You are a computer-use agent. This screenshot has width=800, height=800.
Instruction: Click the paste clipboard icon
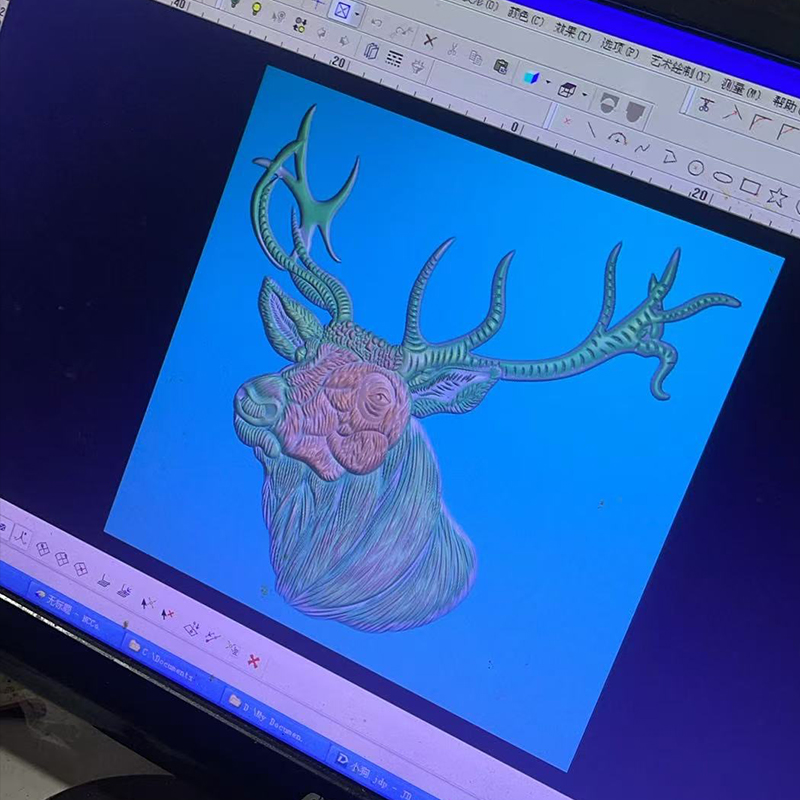click(x=501, y=65)
